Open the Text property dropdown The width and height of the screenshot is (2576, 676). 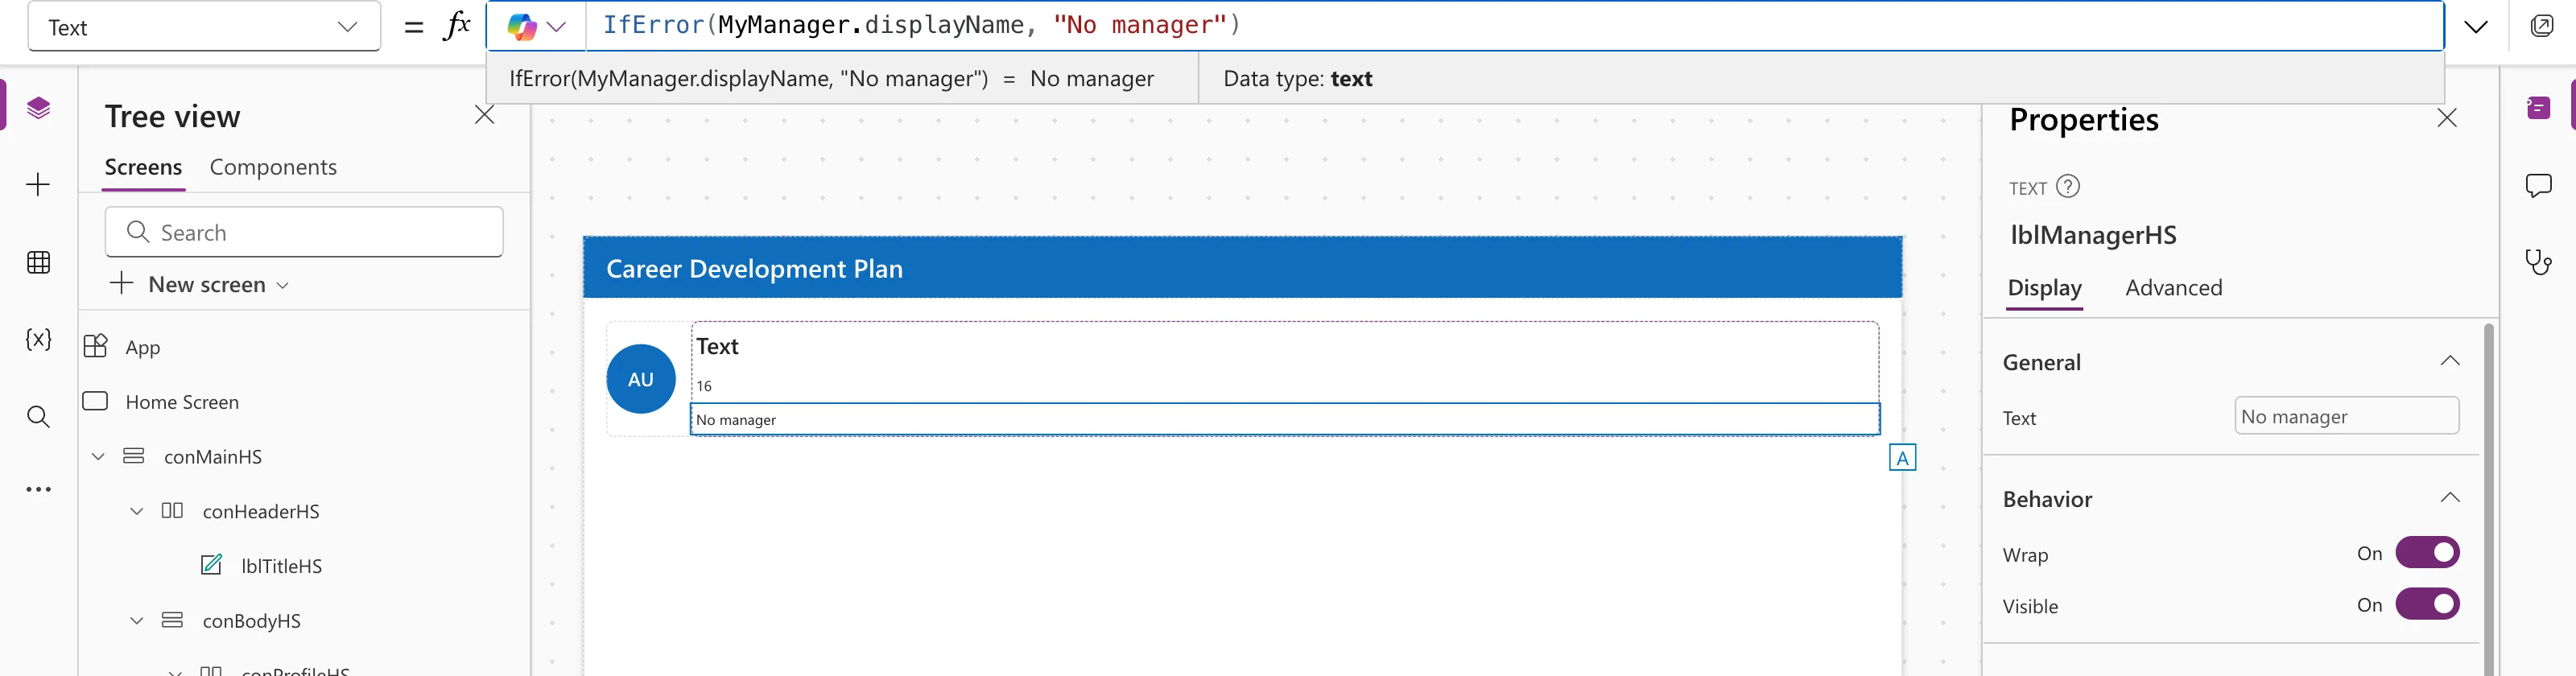pos(204,27)
